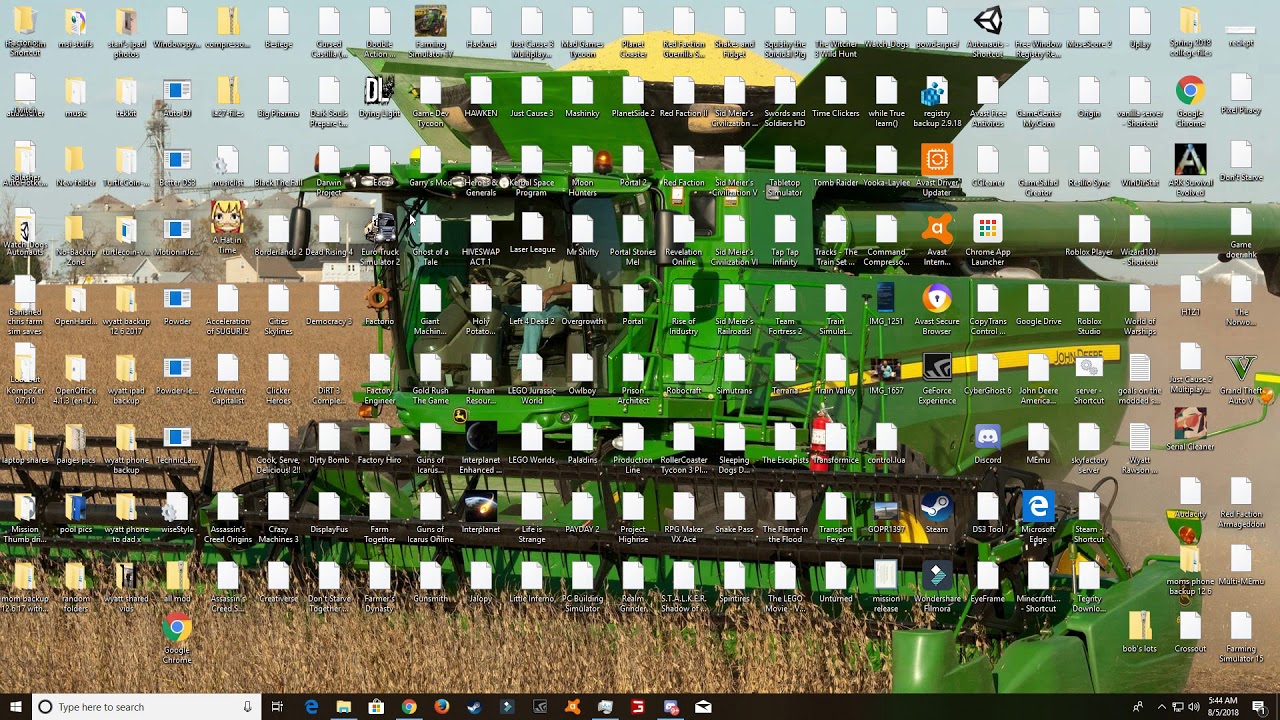Open Google Chrome from the taskbar
This screenshot has width=1280, height=720.
click(x=409, y=707)
